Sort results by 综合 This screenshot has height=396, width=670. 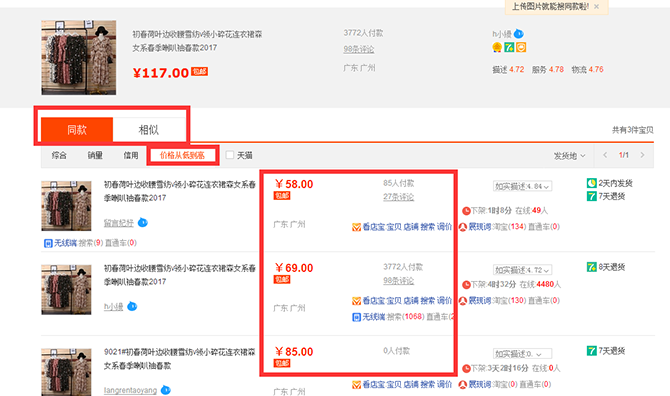(x=59, y=155)
